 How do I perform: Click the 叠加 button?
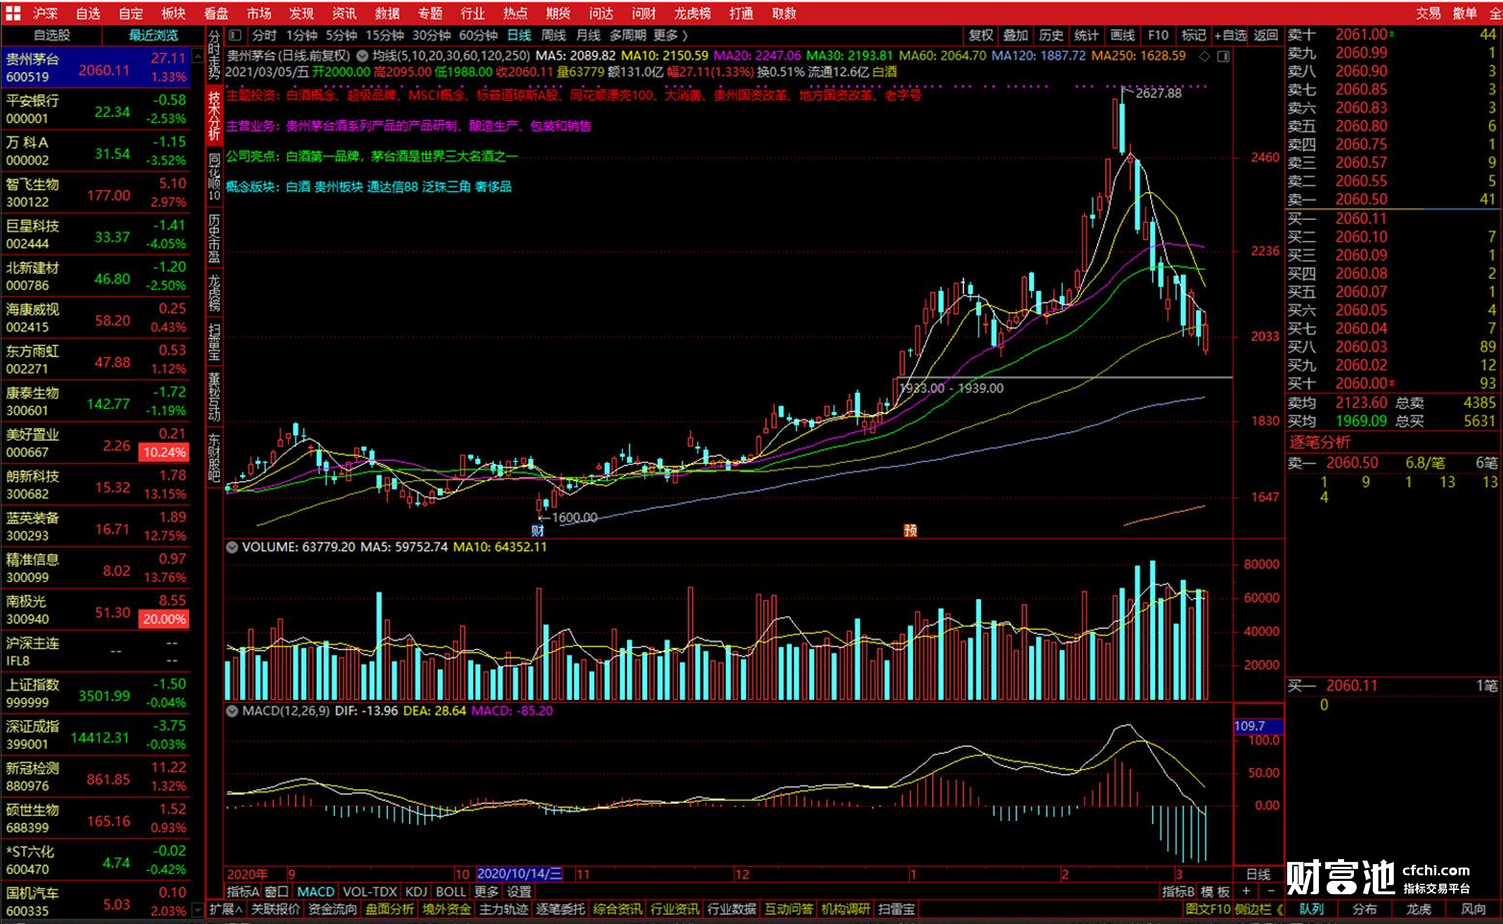coord(1016,36)
